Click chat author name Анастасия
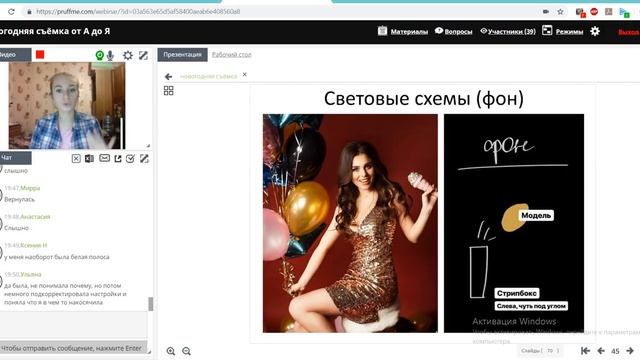Image resolution: width=640 pixels, height=360 pixels. click(35, 217)
